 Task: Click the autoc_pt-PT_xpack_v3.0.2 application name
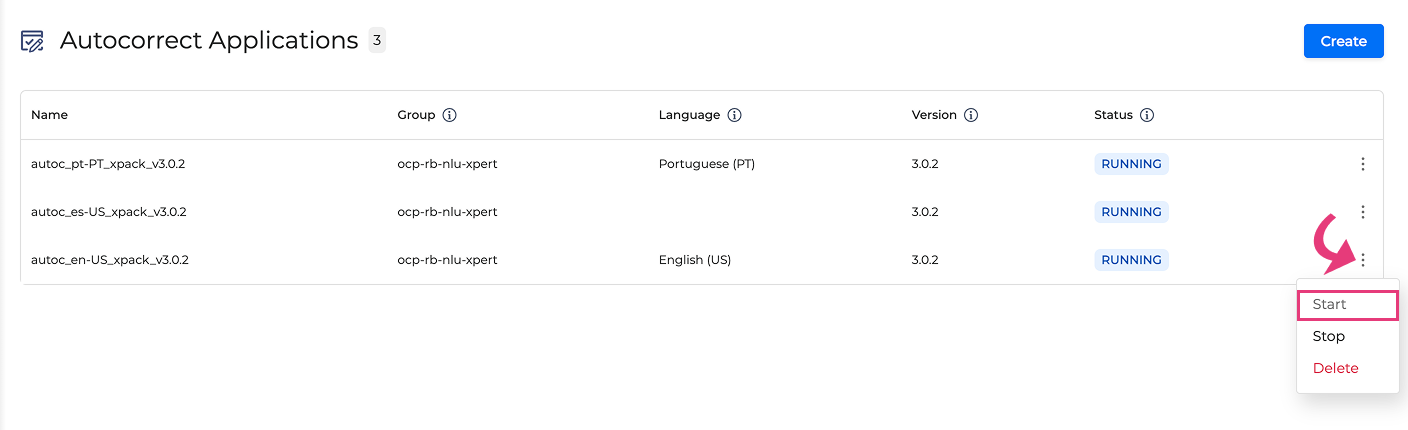tap(108, 164)
